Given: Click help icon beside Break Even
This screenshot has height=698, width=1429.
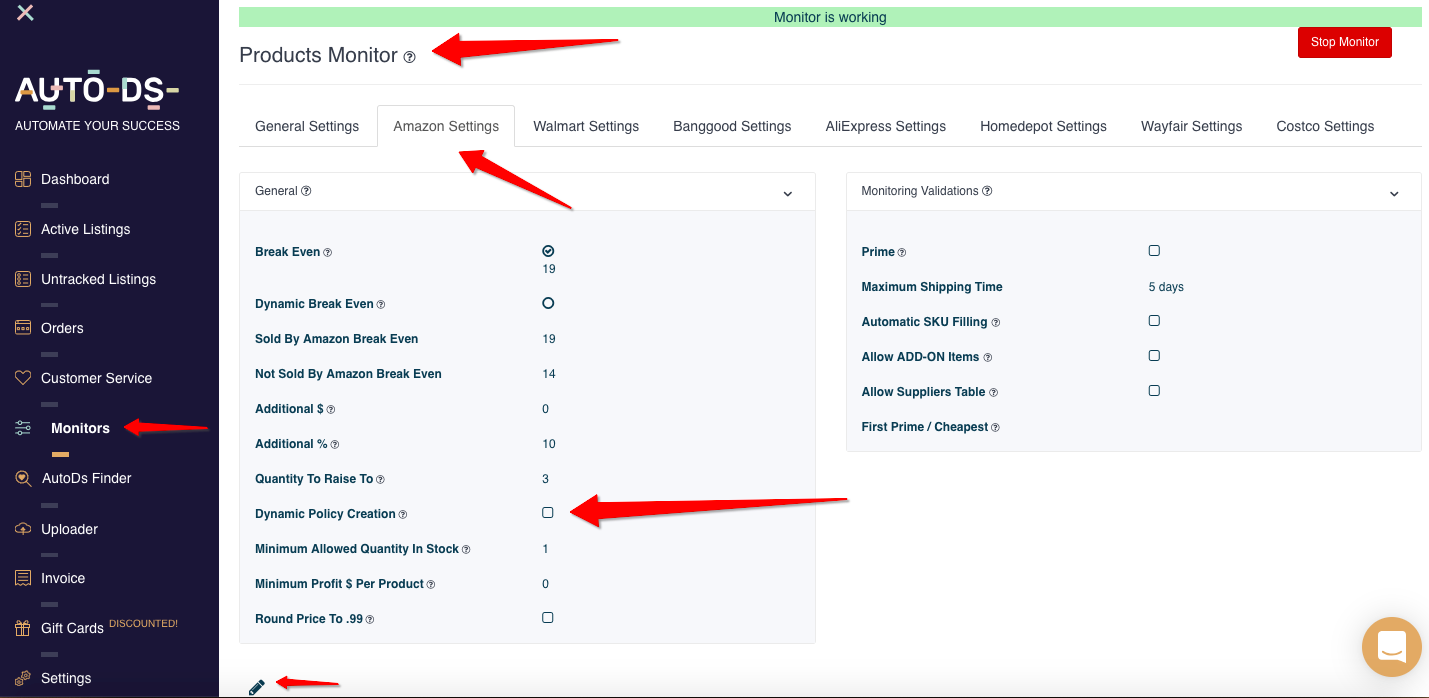Looking at the screenshot, I should (x=327, y=253).
